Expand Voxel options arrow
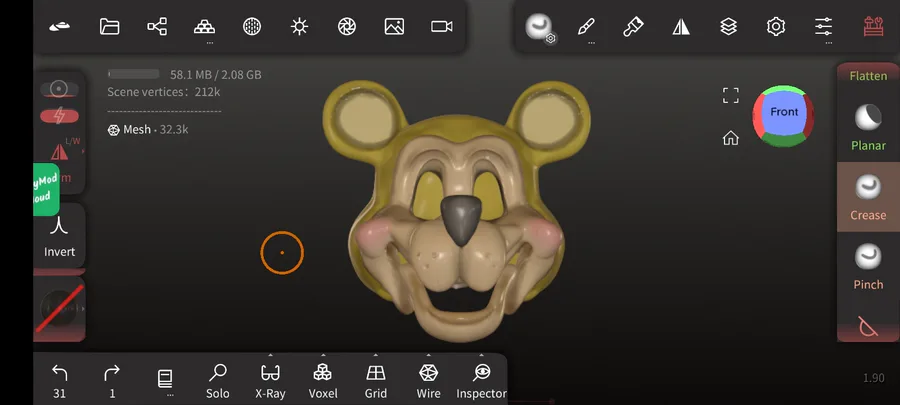 [323, 355]
